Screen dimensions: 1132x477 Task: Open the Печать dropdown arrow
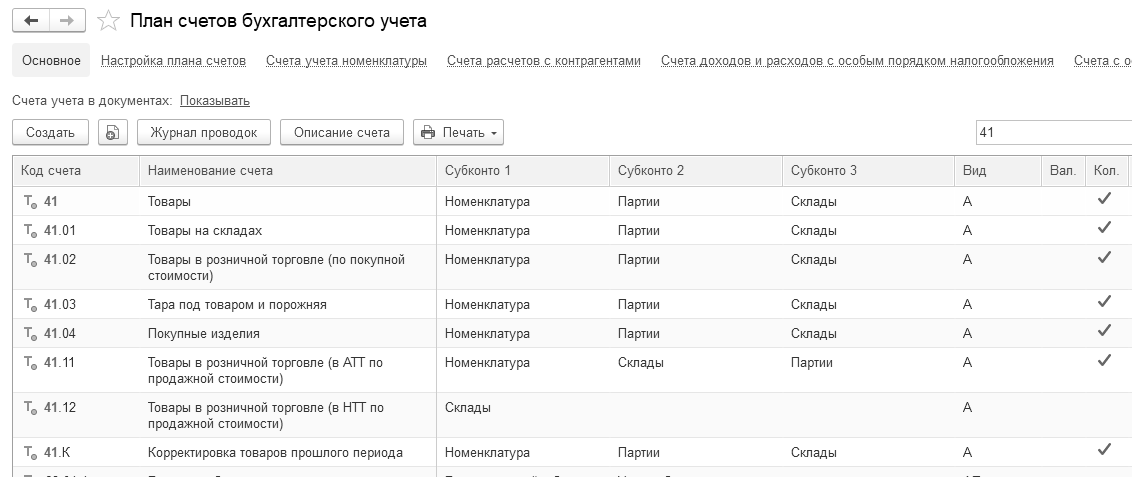[494, 133]
